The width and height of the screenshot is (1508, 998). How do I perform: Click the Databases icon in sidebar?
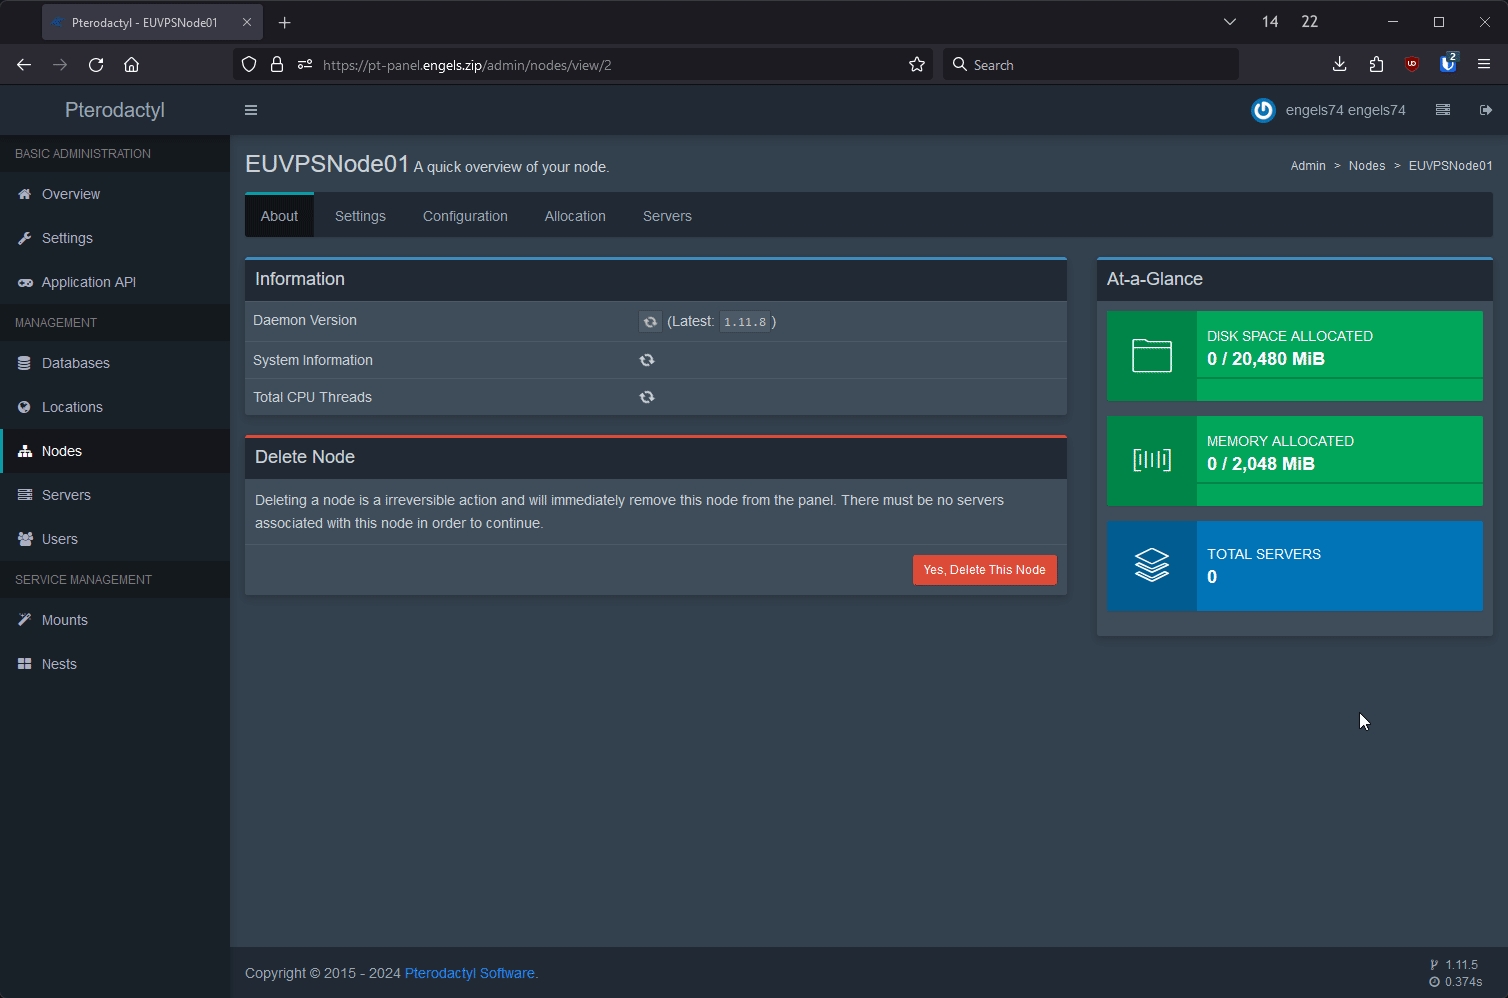[24, 363]
